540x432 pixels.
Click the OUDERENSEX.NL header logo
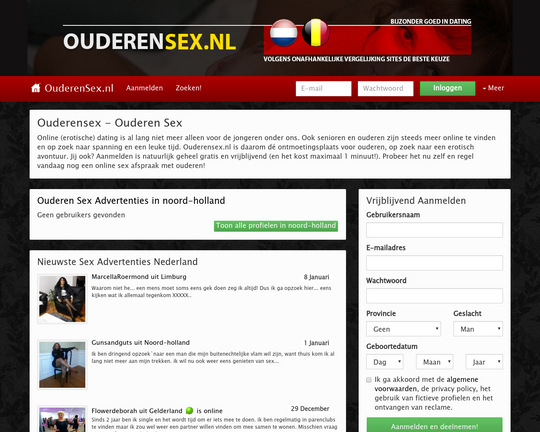pyautogui.click(x=149, y=41)
